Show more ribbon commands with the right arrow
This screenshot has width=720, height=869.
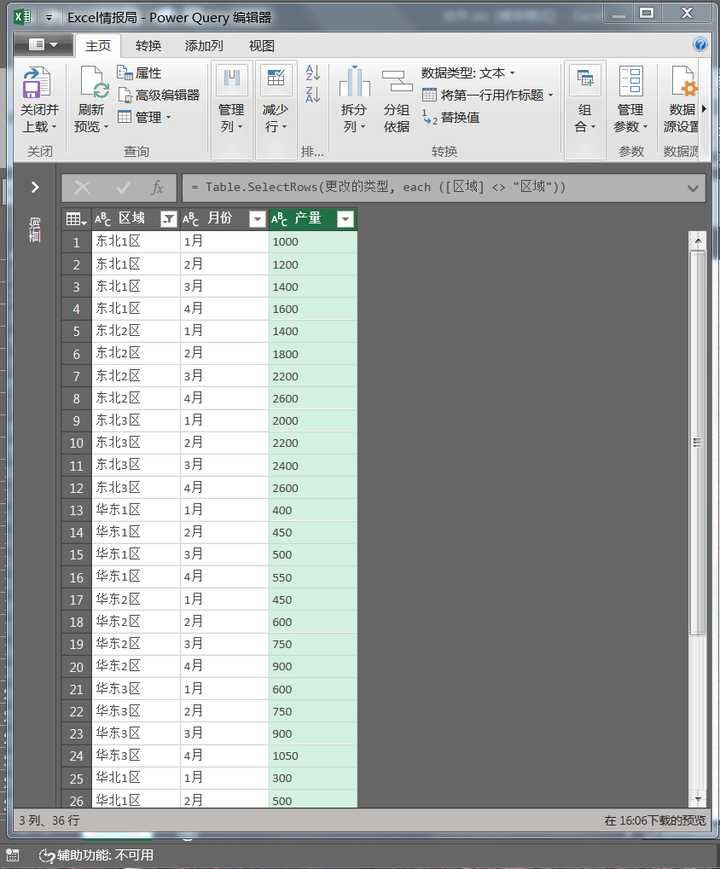tap(704, 109)
